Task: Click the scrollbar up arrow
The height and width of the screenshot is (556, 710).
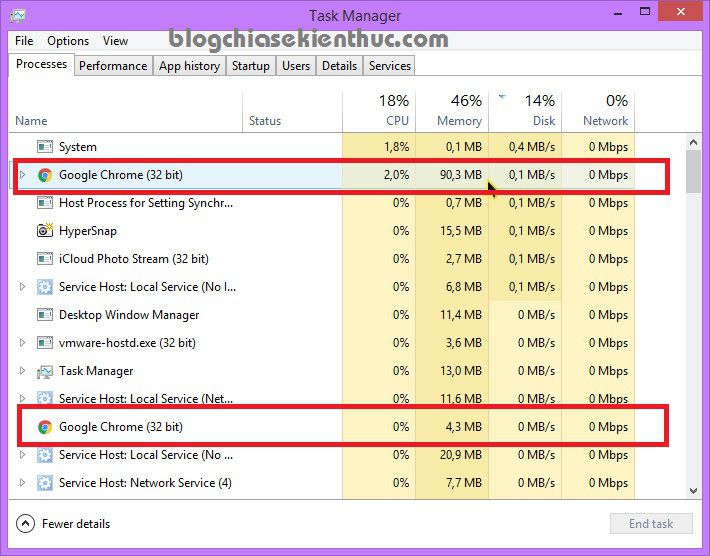Action: [693, 143]
